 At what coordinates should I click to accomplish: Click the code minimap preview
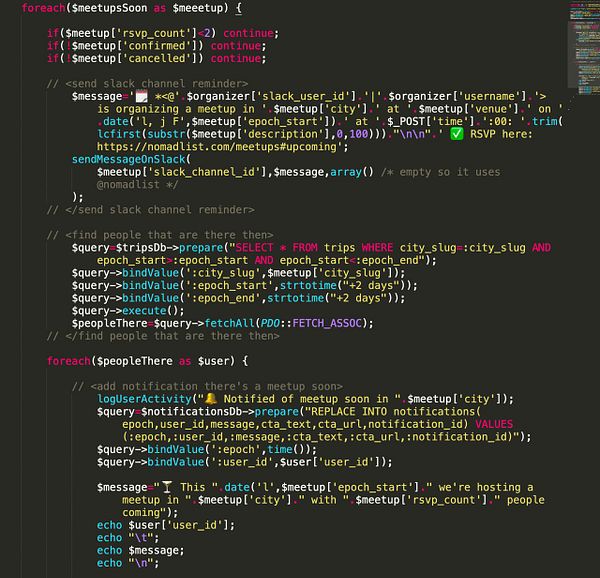[584, 48]
